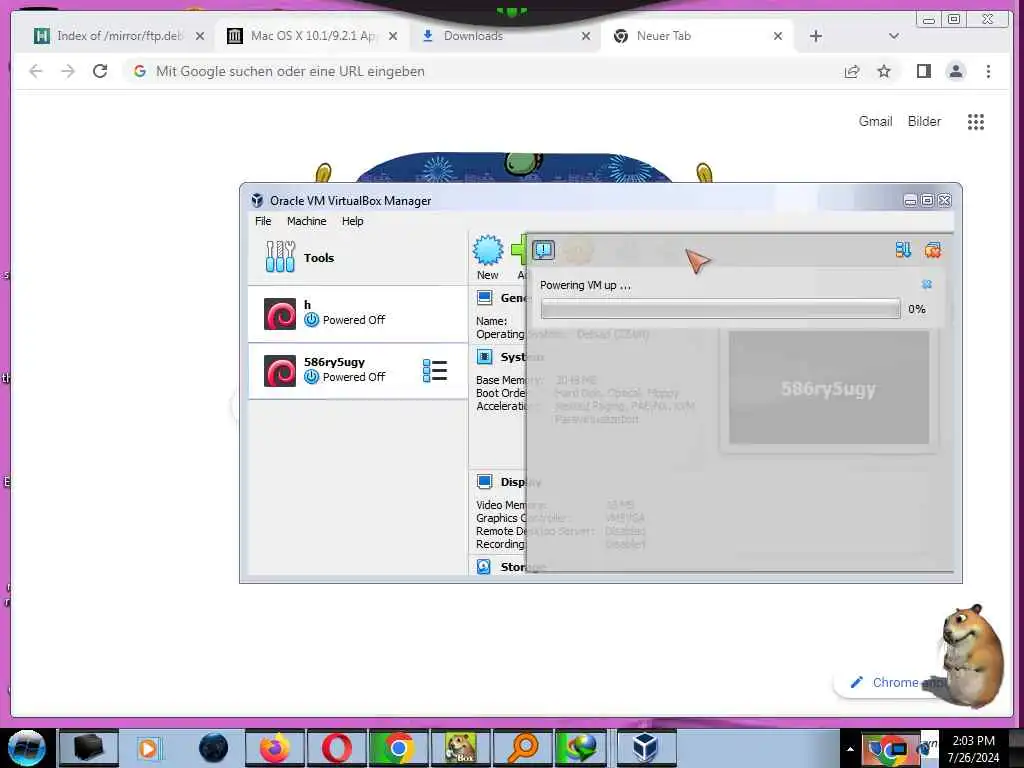
Task: Open the Windows Start button
Action: 27,748
